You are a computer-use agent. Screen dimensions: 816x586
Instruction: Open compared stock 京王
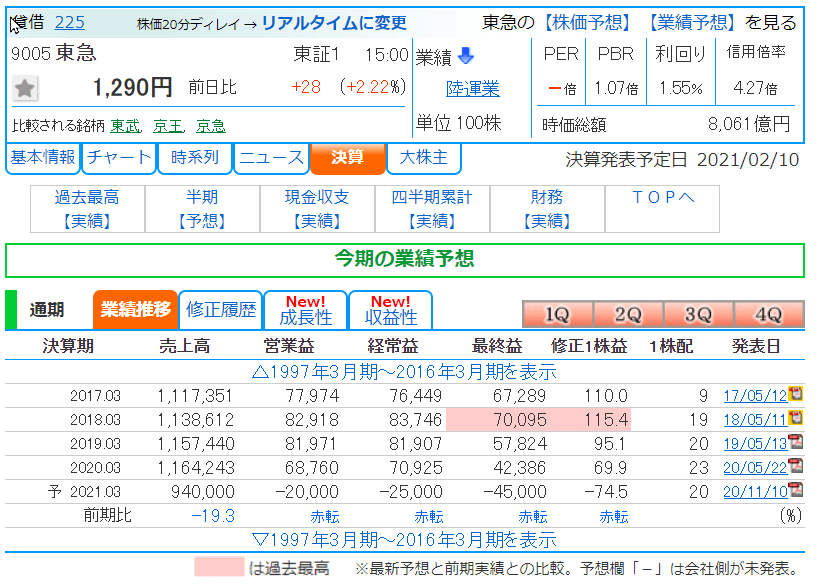coord(168,125)
